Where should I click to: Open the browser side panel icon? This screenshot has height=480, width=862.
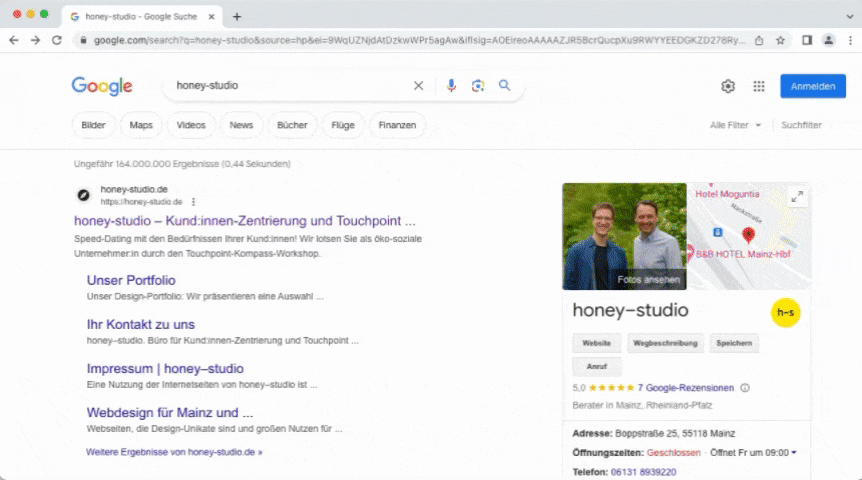[x=807, y=40]
